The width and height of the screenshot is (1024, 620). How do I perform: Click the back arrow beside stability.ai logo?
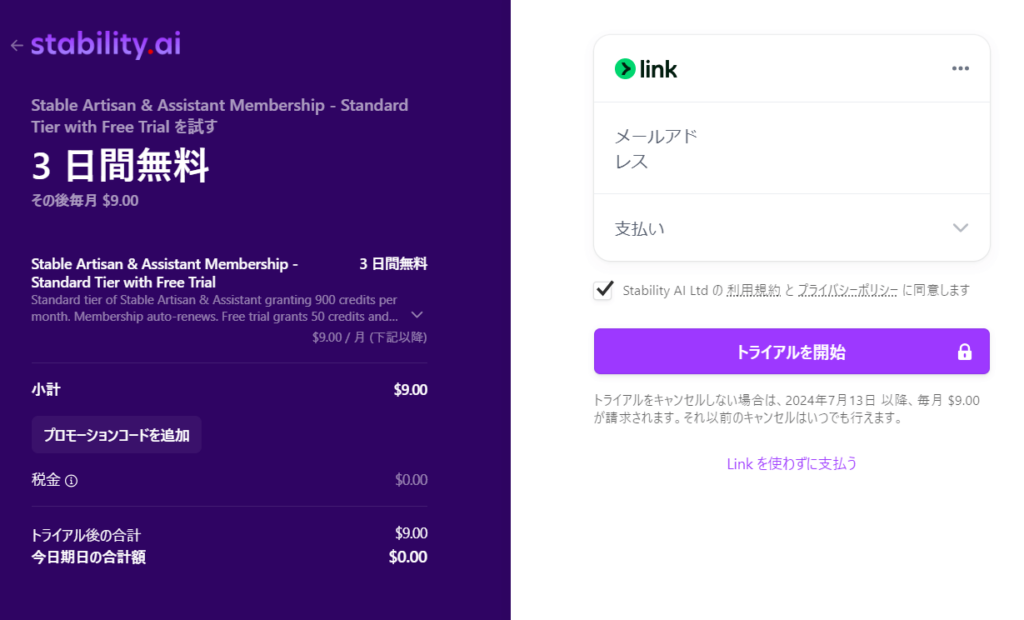pos(17,45)
